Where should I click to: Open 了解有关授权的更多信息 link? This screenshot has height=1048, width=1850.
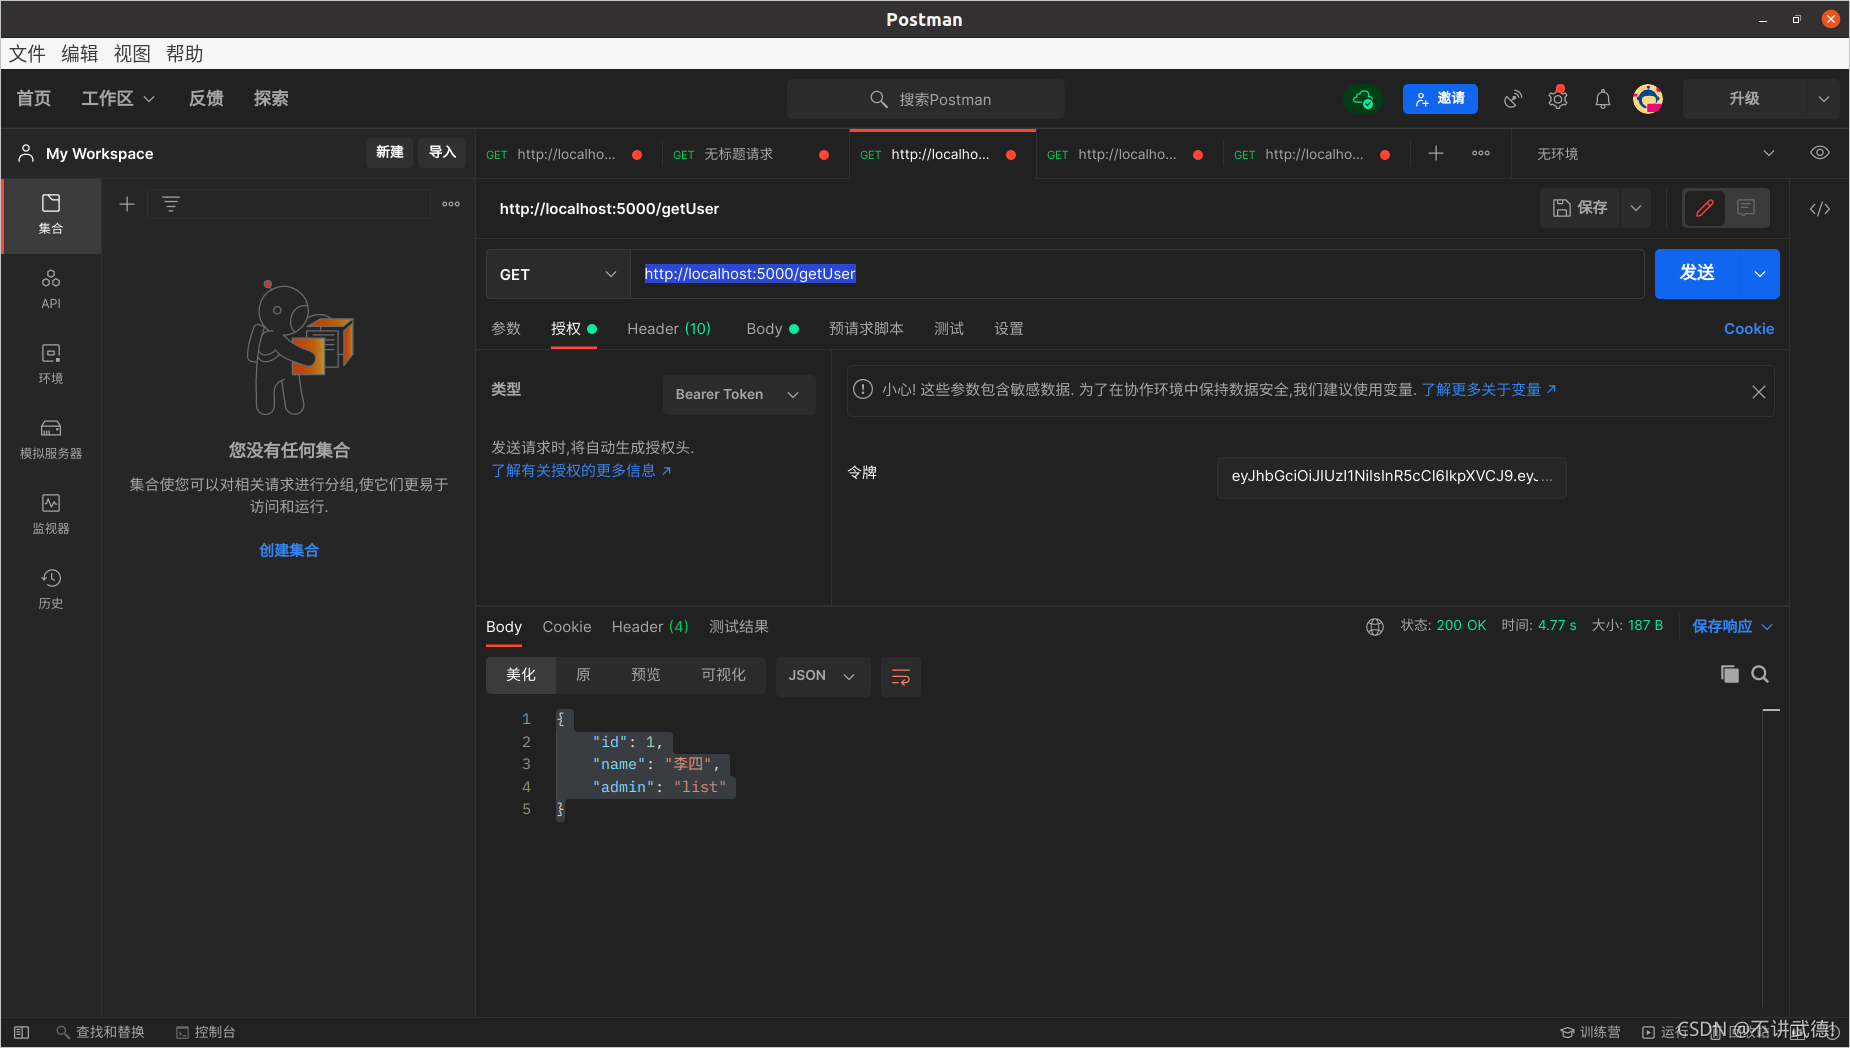click(x=581, y=471)
